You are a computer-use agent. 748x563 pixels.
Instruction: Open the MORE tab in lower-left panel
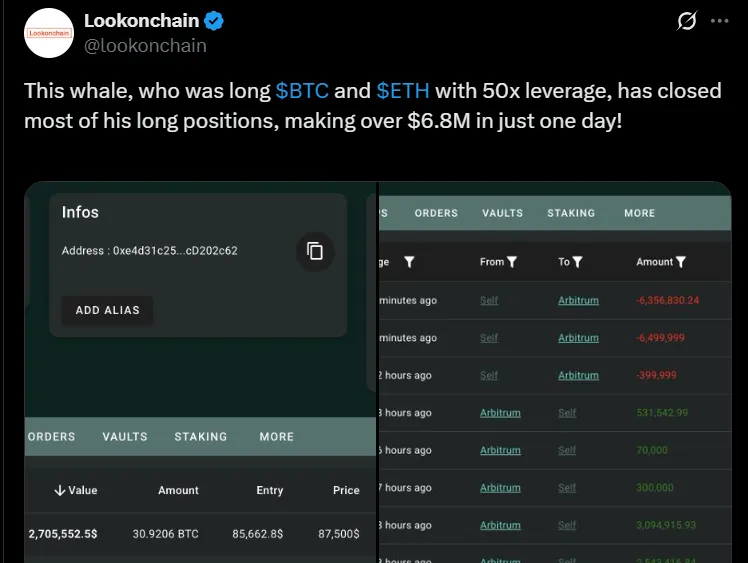click(276, 437)
